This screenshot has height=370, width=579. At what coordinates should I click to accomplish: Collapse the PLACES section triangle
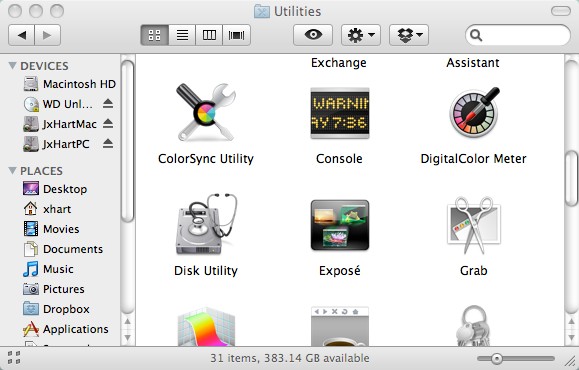click(x=12, y=170)
